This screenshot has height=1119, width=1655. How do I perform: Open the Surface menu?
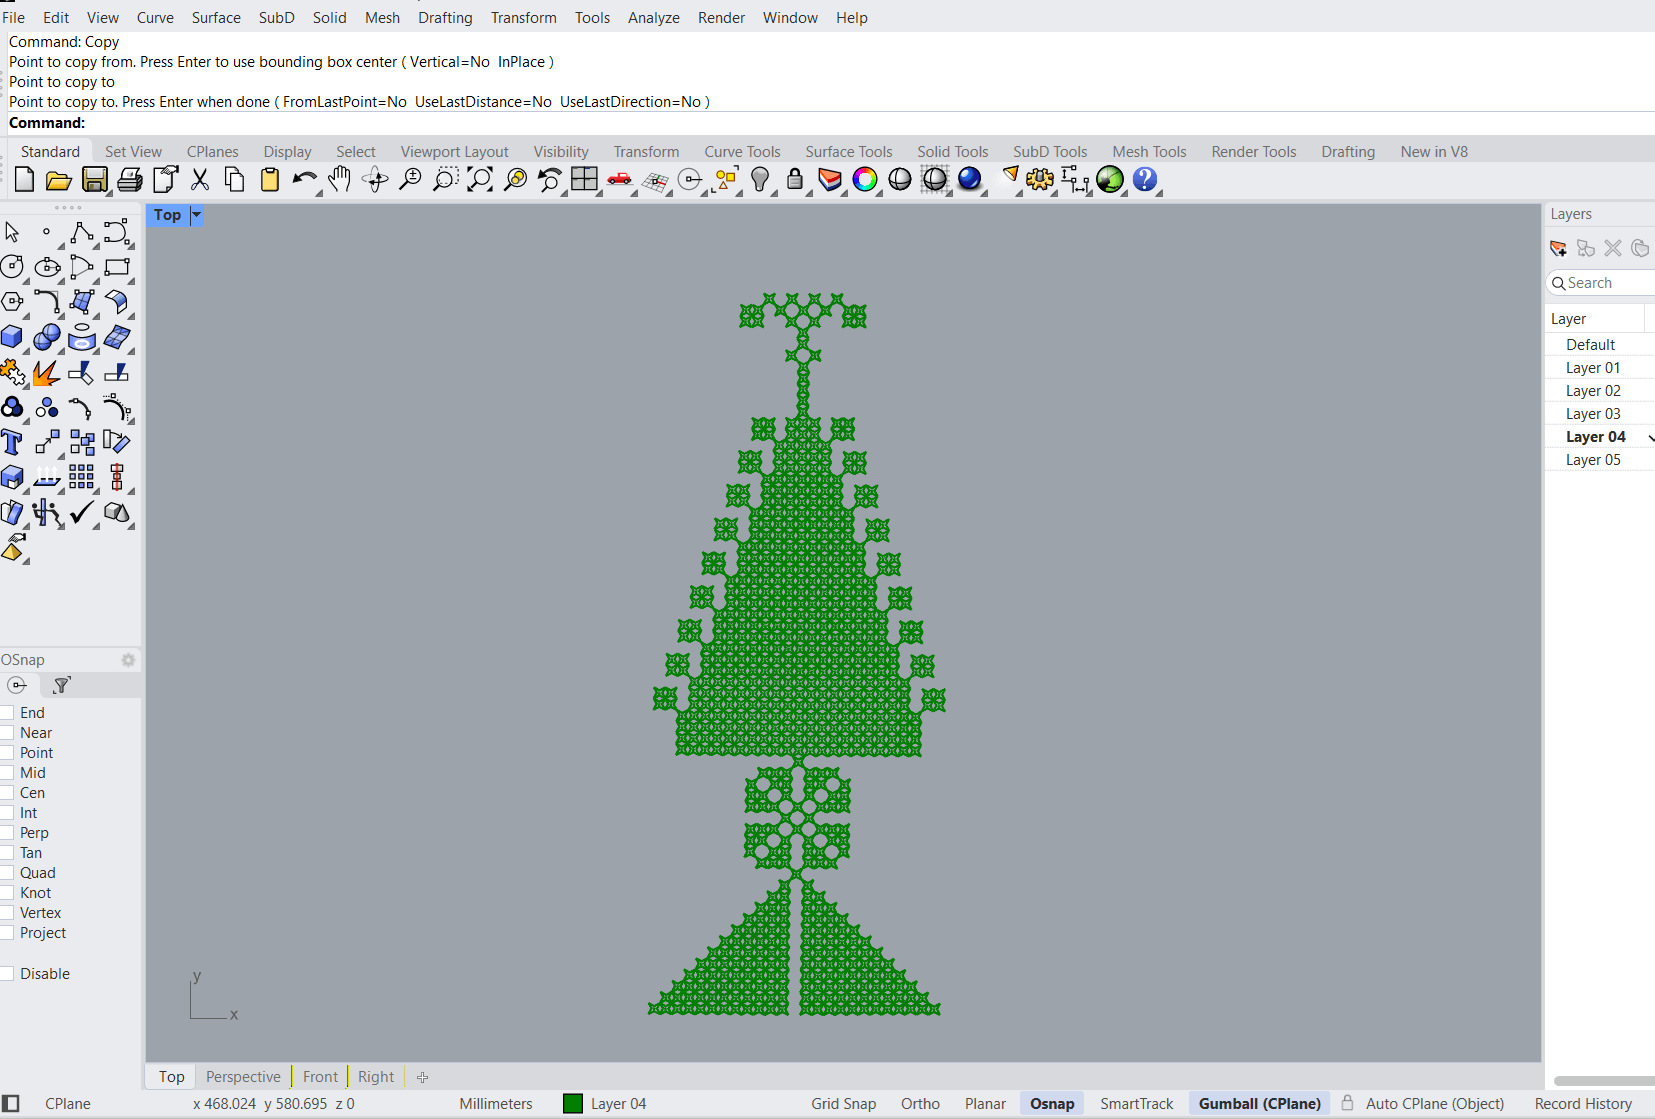(x=216, y=18)
